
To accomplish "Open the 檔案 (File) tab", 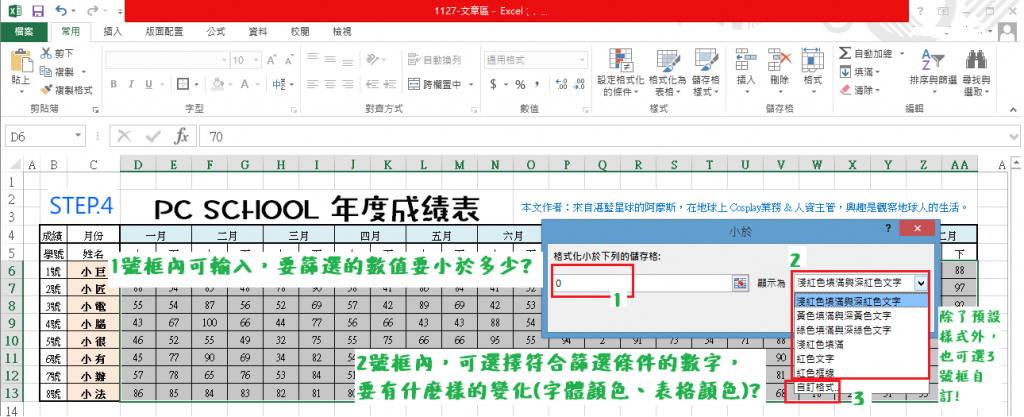I will (x=24, y=31).
